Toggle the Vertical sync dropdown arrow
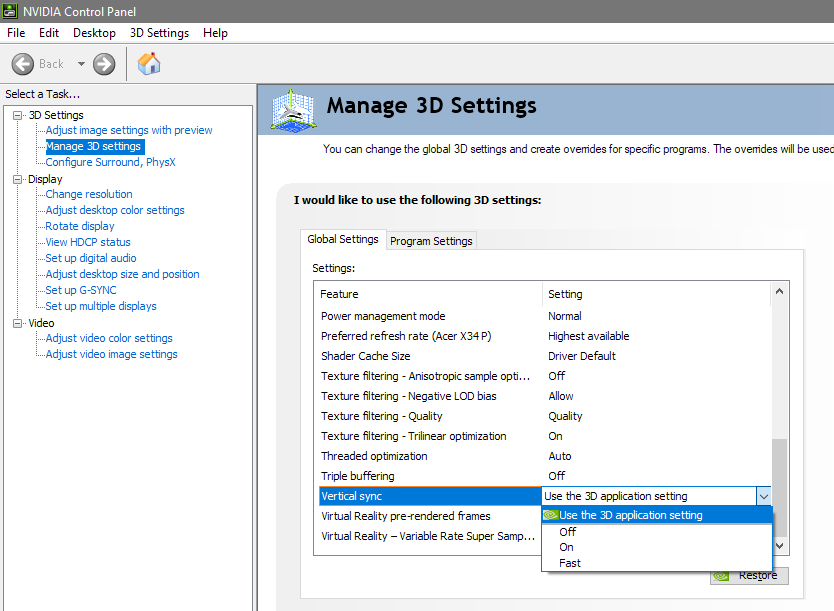The image size is (834, 611). point(763,496)
